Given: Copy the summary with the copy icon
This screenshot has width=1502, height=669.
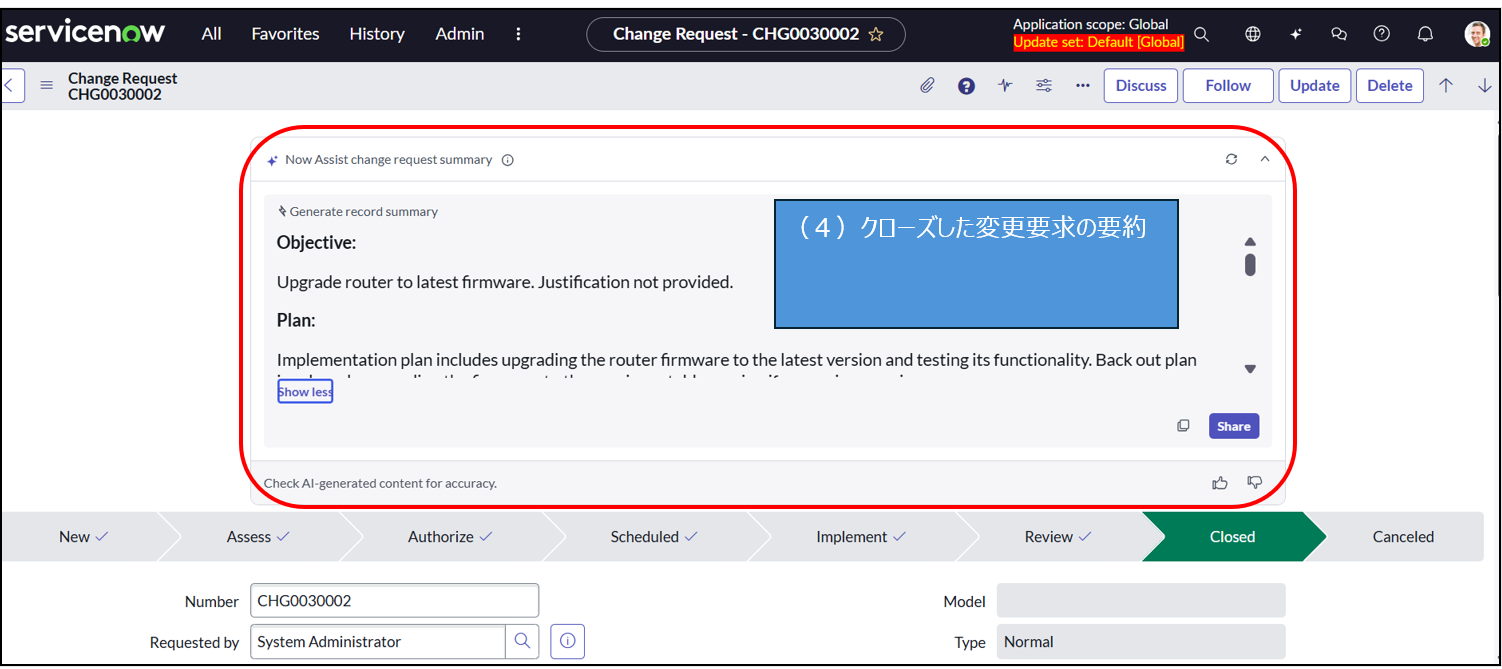Looking at the screenshot, I should [x=1184, y=426].
